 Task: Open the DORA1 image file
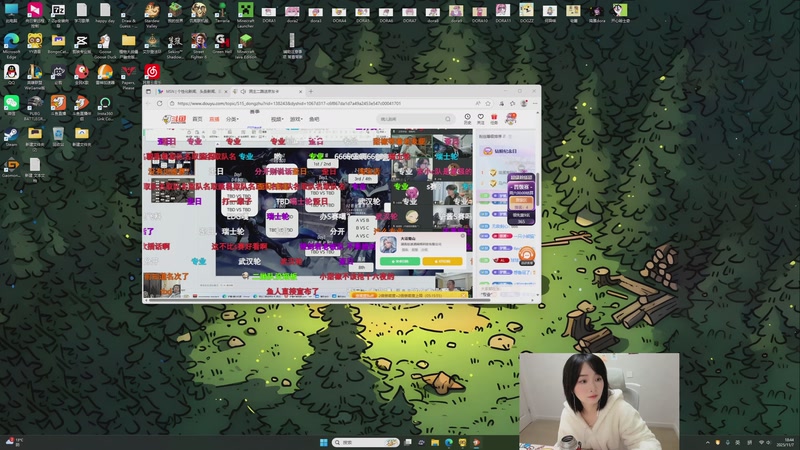coord(269,14)
